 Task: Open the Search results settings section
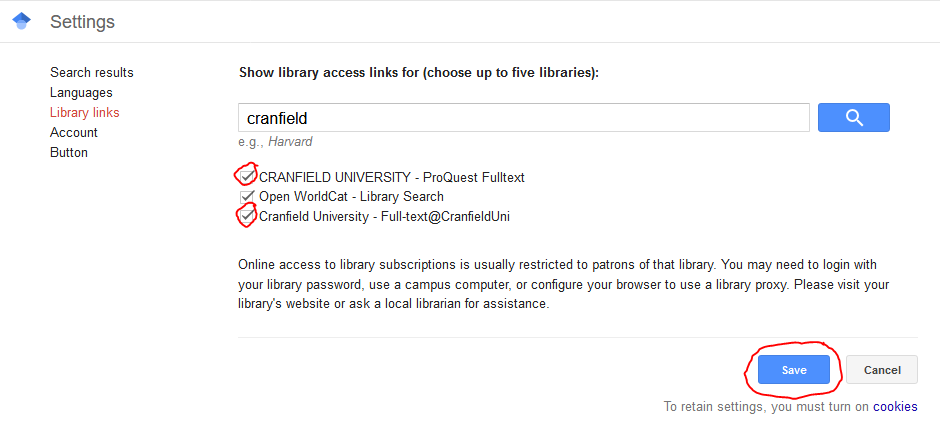91,73
